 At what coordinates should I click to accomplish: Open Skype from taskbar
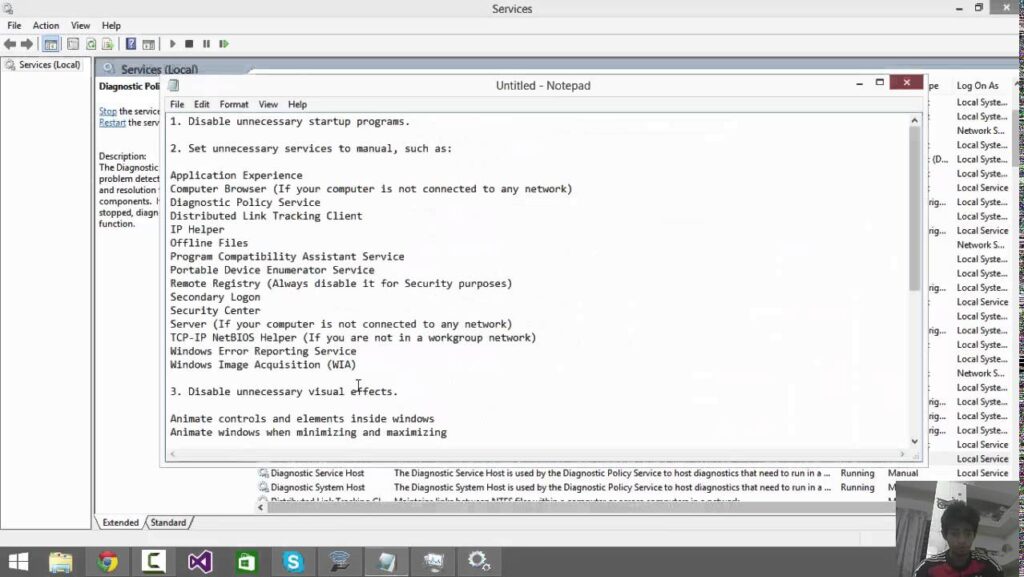click(293, 561)
